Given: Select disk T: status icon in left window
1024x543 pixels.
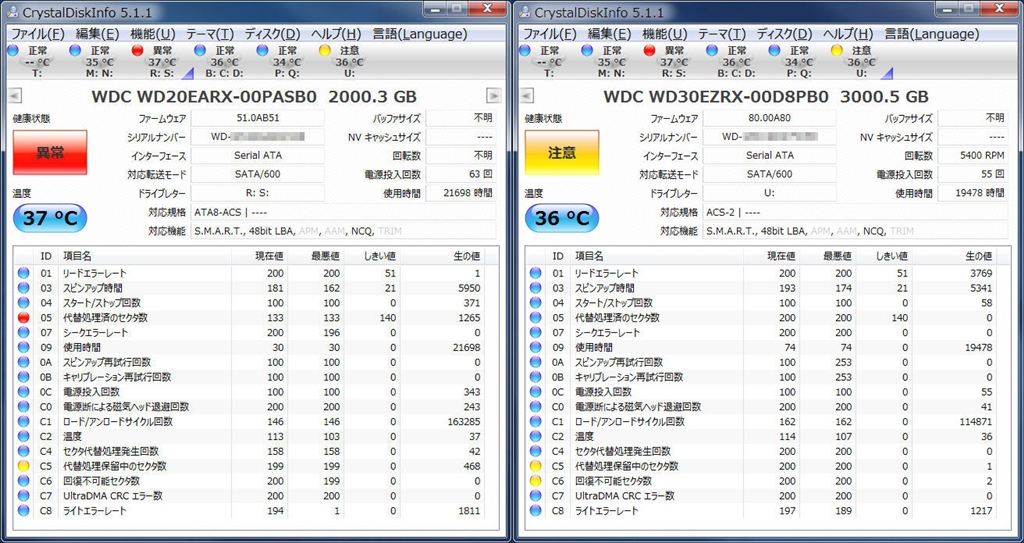Looking at the screenshot, I should point(13,51).
